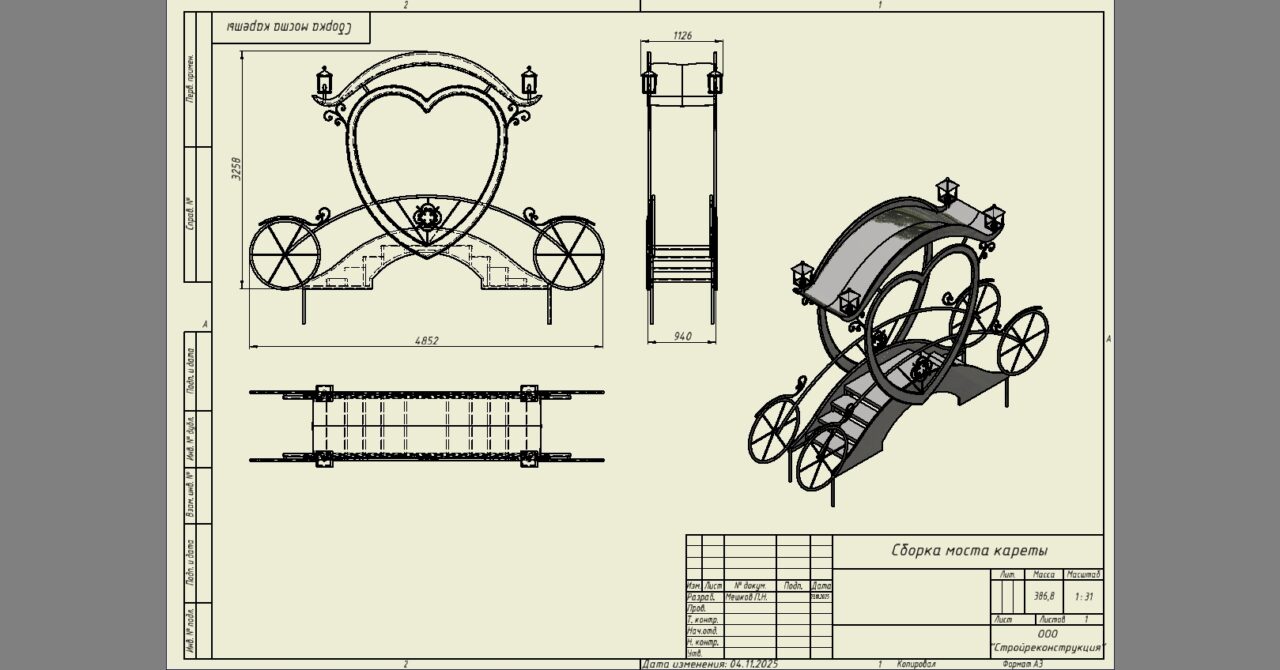The height and width of the screenshot is (670, 1280).
Task: Select the scale value 1:31 cell
Action: (1083, 597)
